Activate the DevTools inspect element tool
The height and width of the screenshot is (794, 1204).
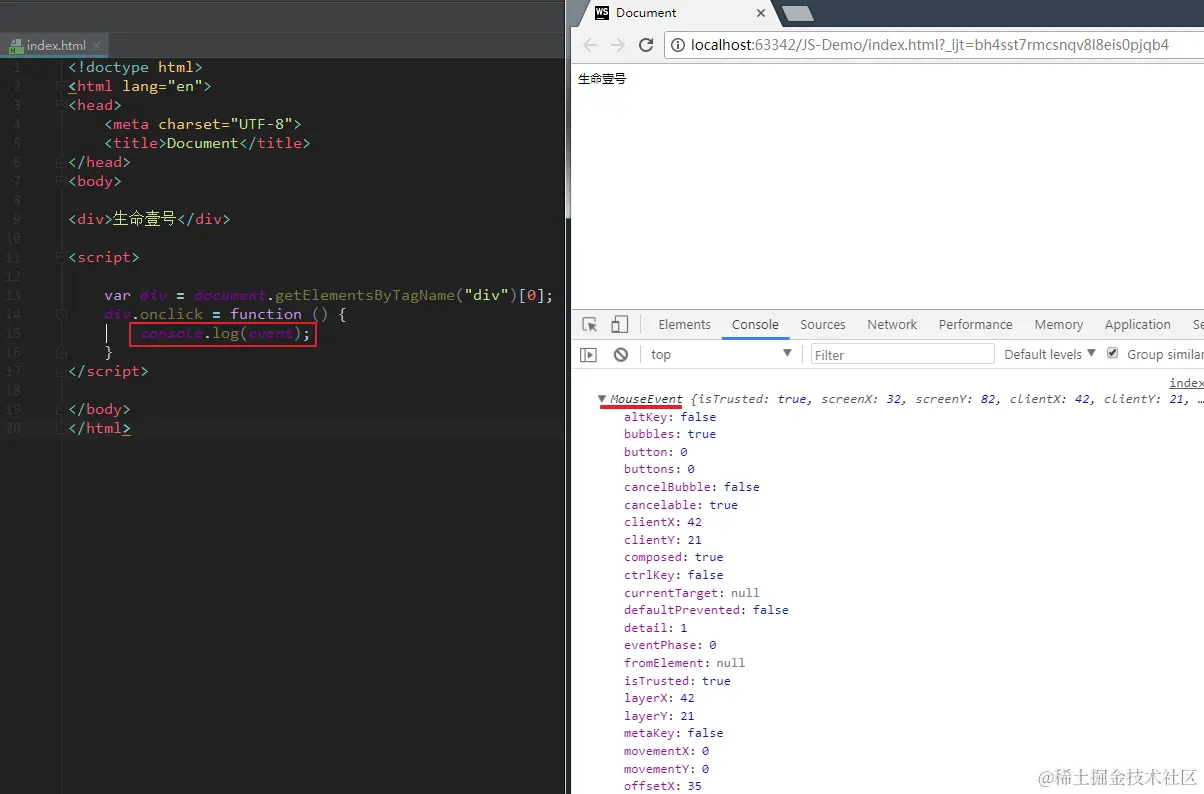[590, 325]
